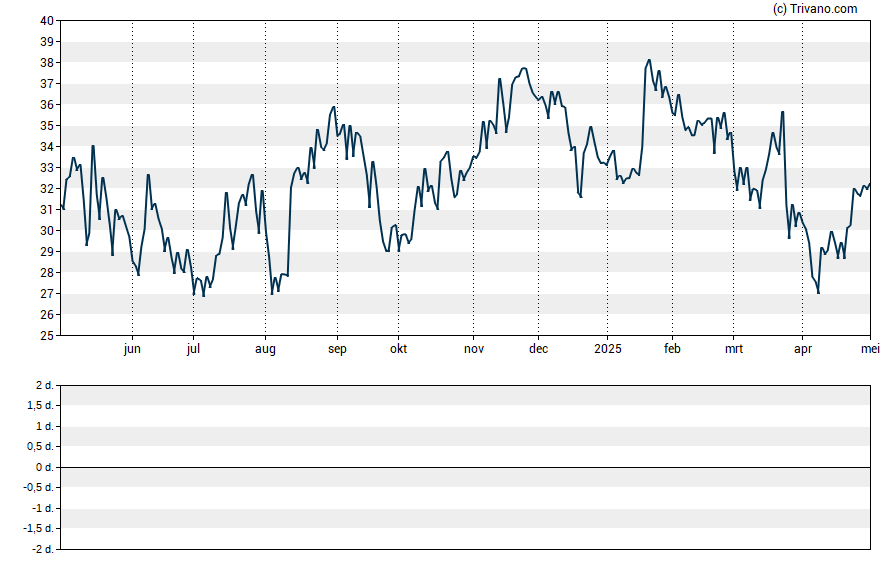Image resolution: width=888 pixels, height=565 pixels.
Task: Select the 0 d. lower axis label
Action: point(44,467)
